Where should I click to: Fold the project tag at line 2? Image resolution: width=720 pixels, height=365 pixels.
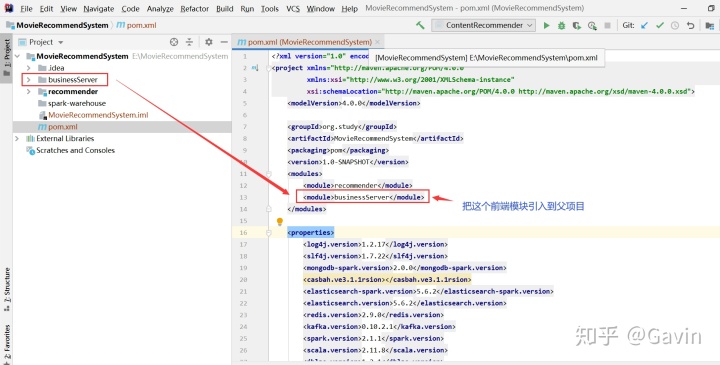[269, 68]
